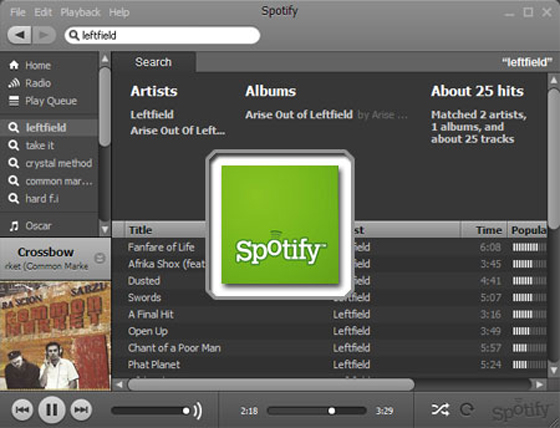Select the track Open Up

coord(148,332)
